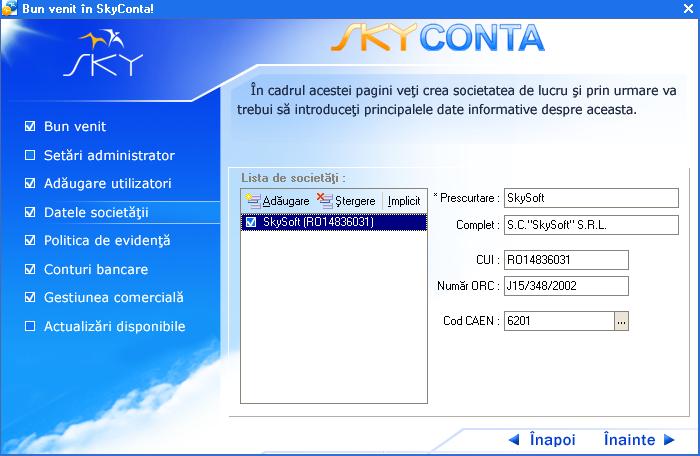Toggle the Adăugare utilizatori checkbox
The image size is (700, 456).
(x=30, y=183)
